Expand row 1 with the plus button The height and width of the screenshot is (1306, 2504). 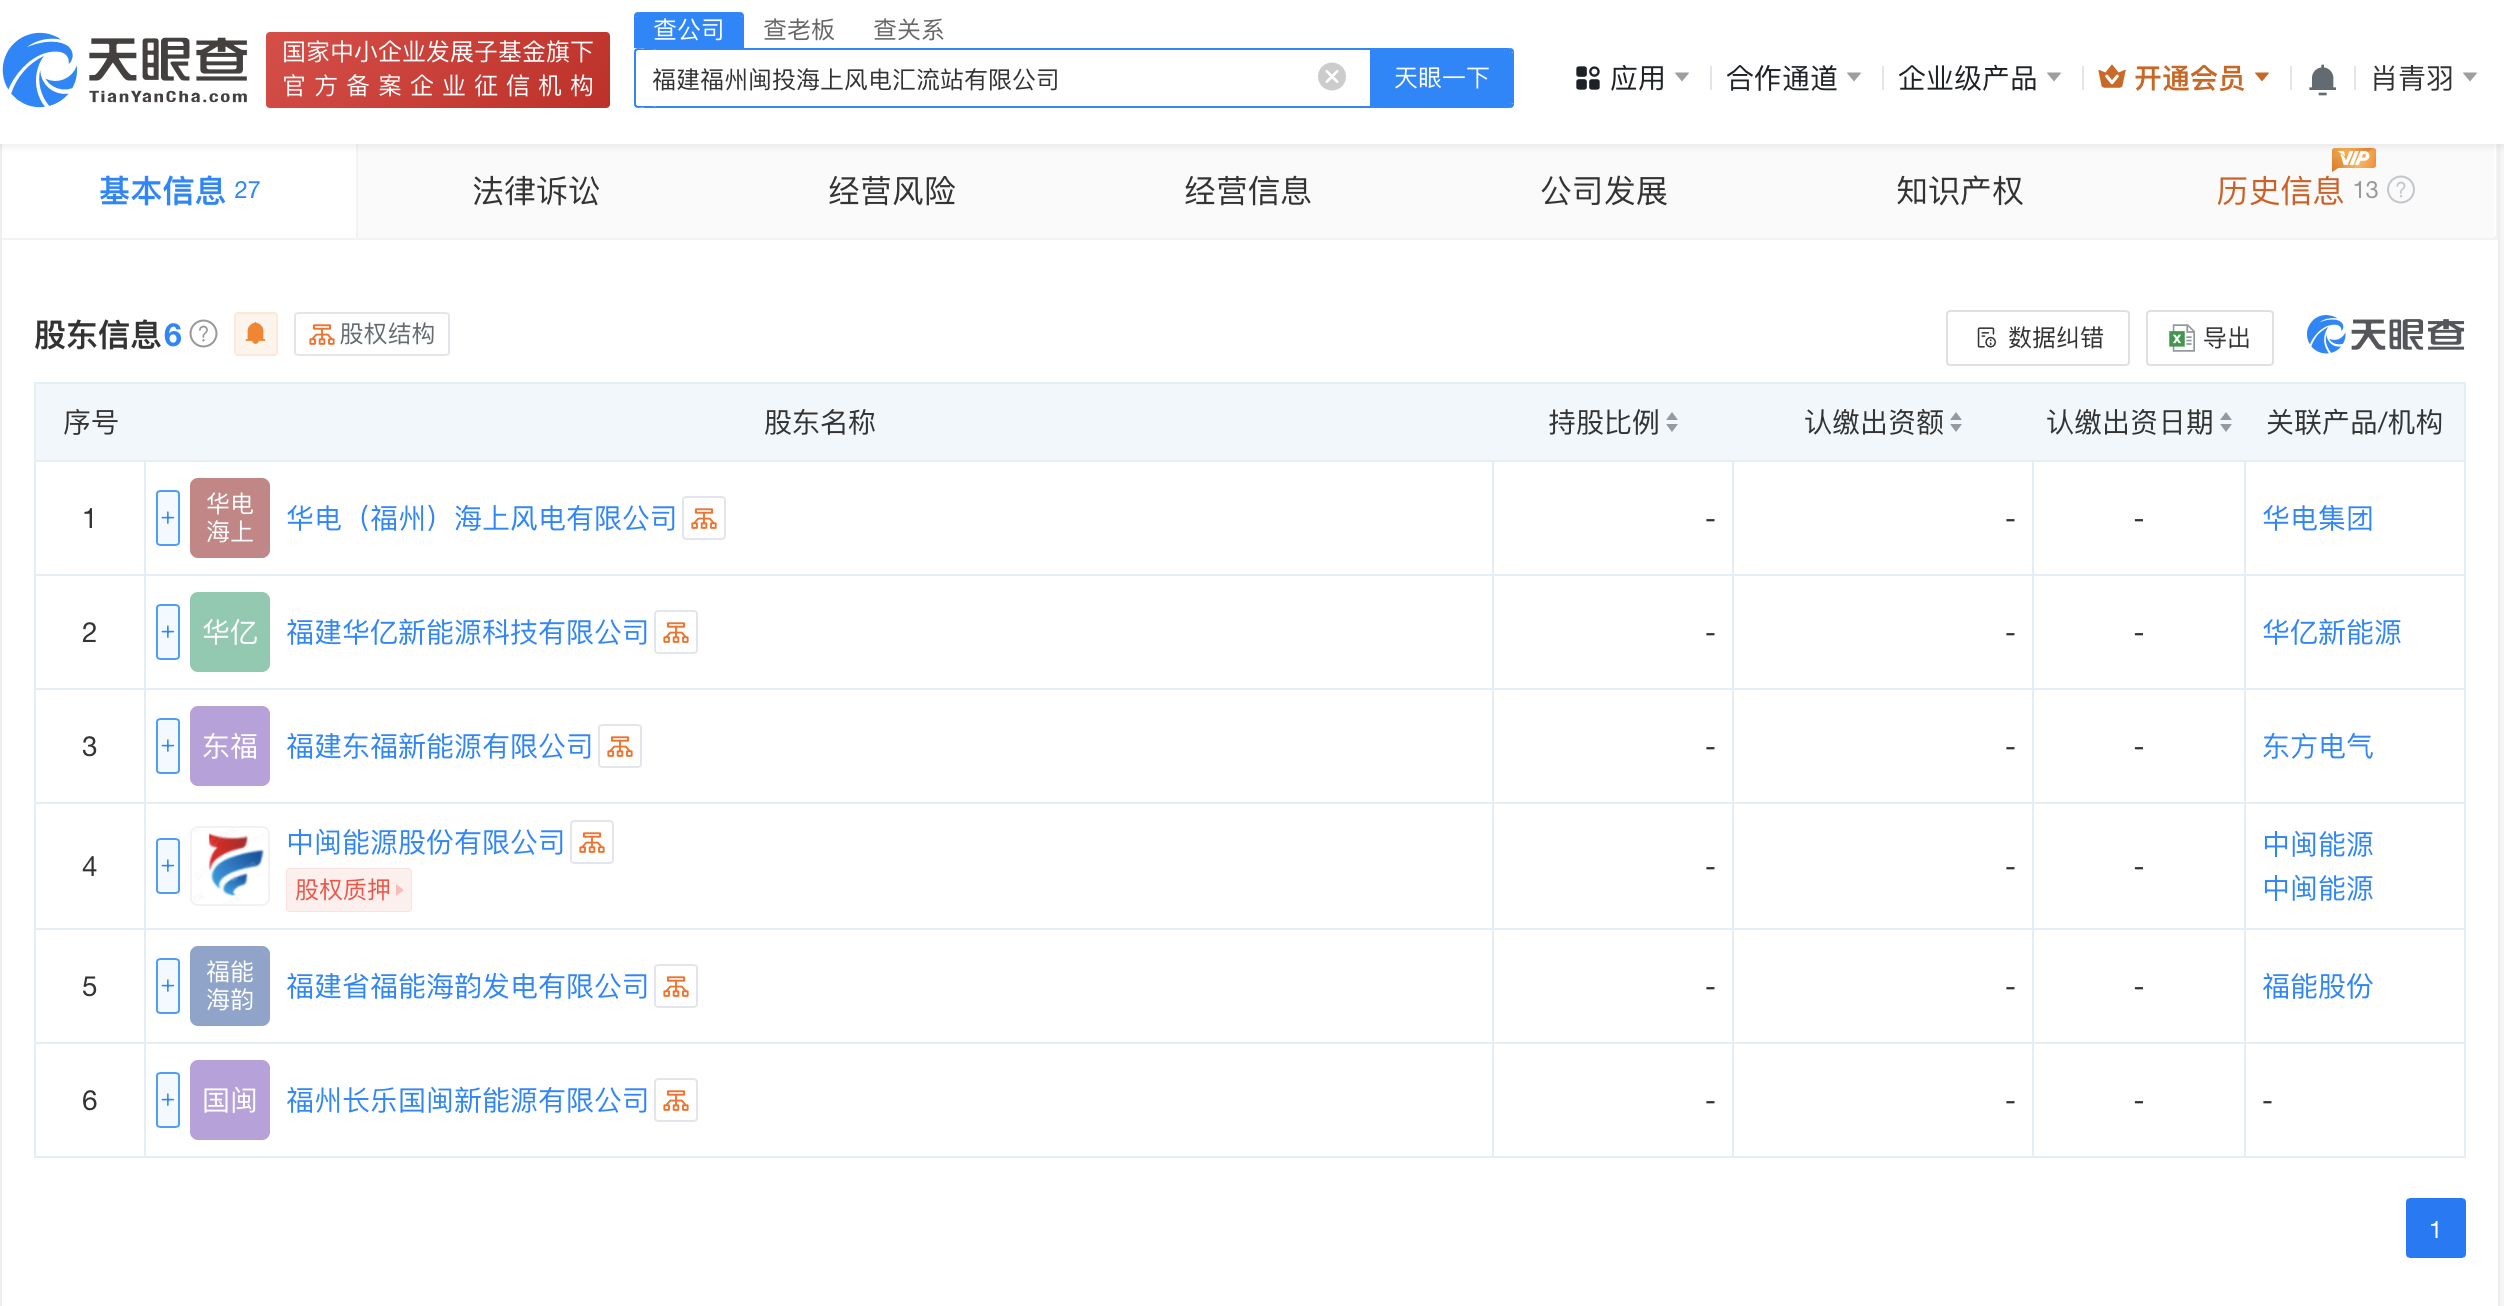tap(168, 518)
